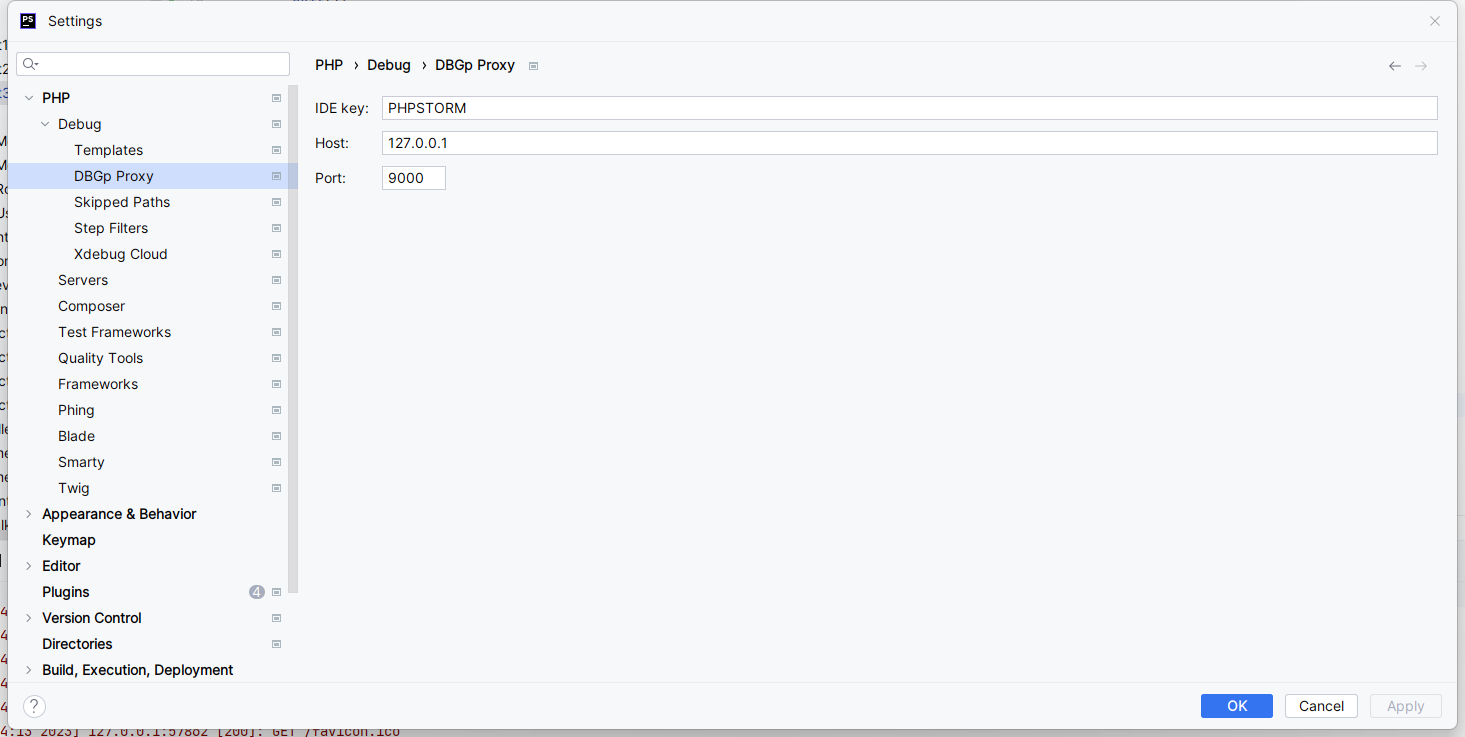Click the project settings icon next to Composer
The image size is (1465, 737).
(x=276, y=306)
